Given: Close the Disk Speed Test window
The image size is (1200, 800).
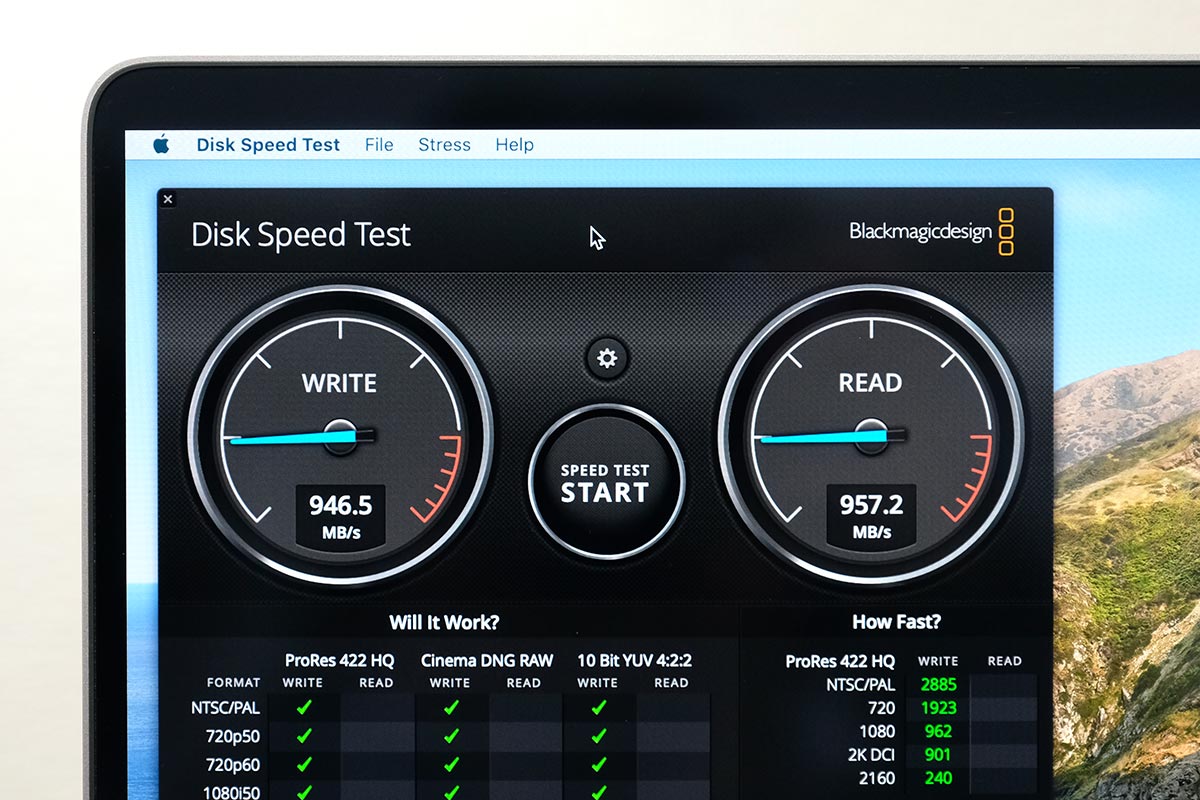Looking at the screenshot, I should point(168,199).
